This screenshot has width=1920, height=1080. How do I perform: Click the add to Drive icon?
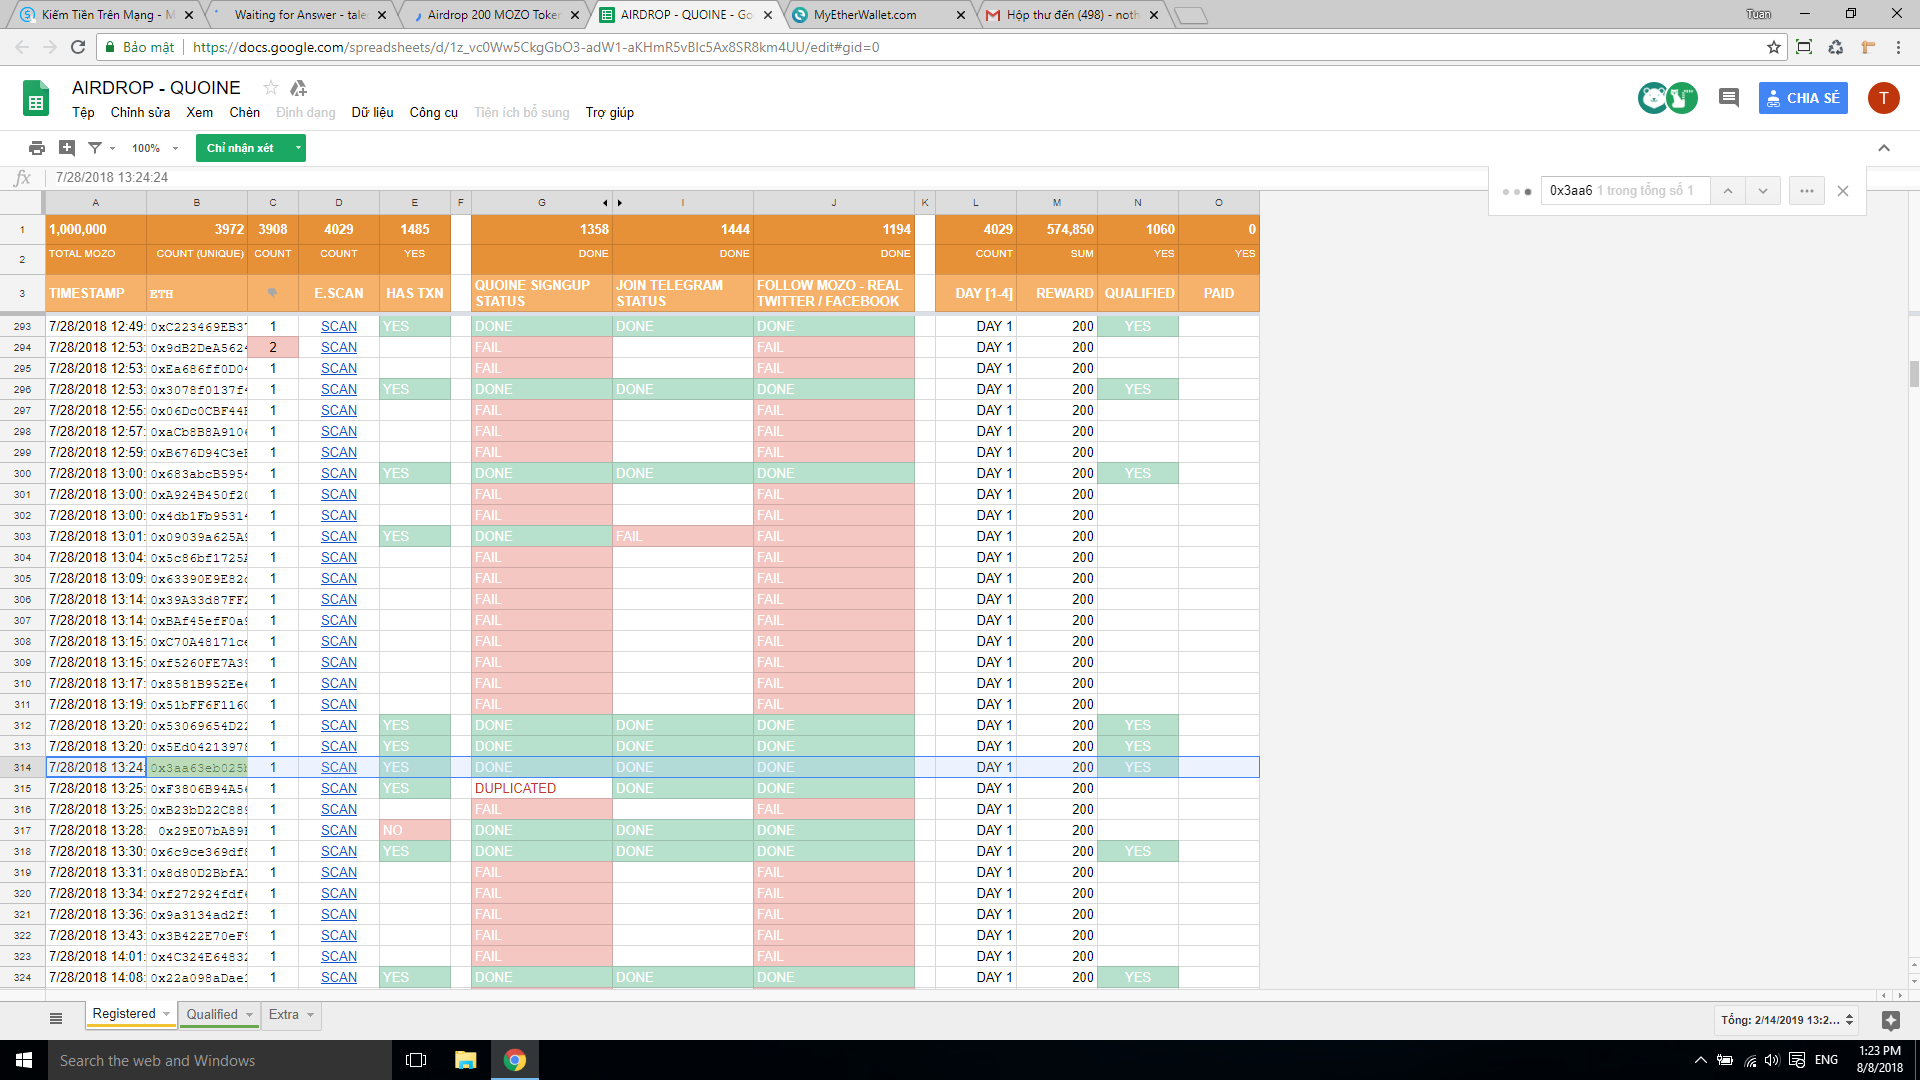coord(298,88)
